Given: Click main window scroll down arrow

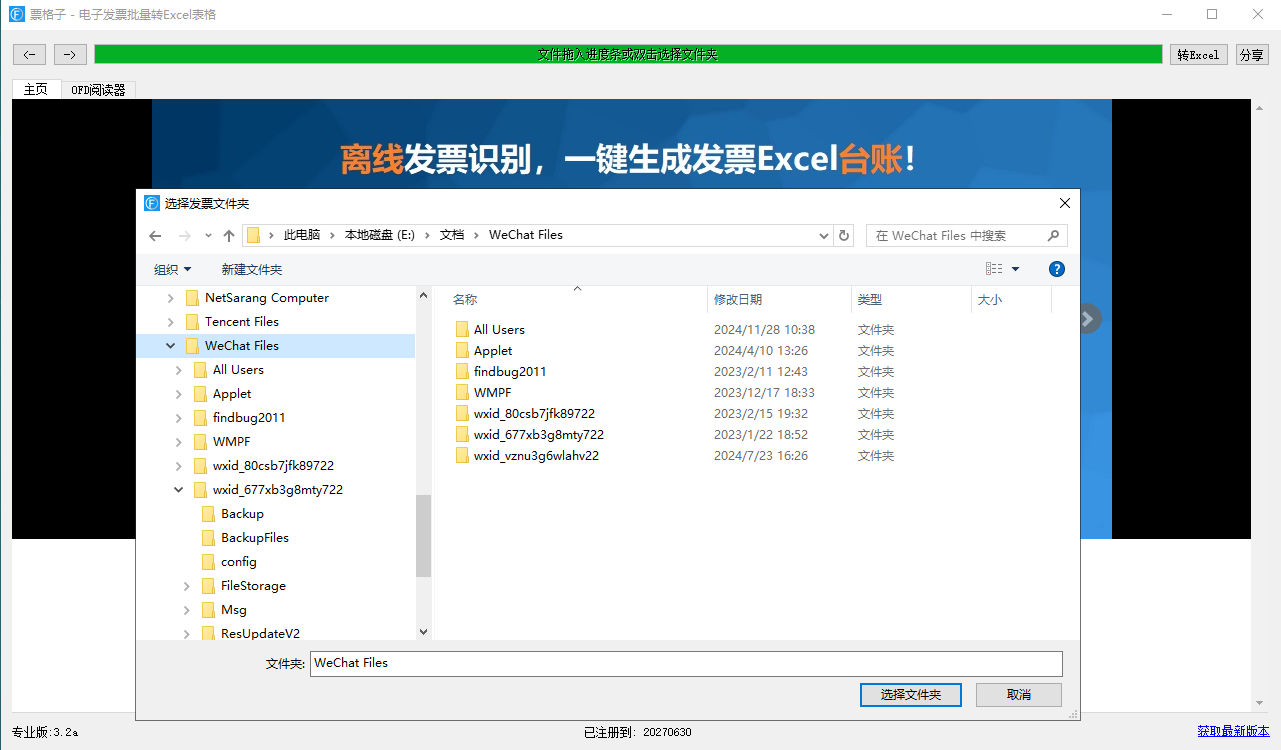Looking at the screenshot, I should [1260, 703].
